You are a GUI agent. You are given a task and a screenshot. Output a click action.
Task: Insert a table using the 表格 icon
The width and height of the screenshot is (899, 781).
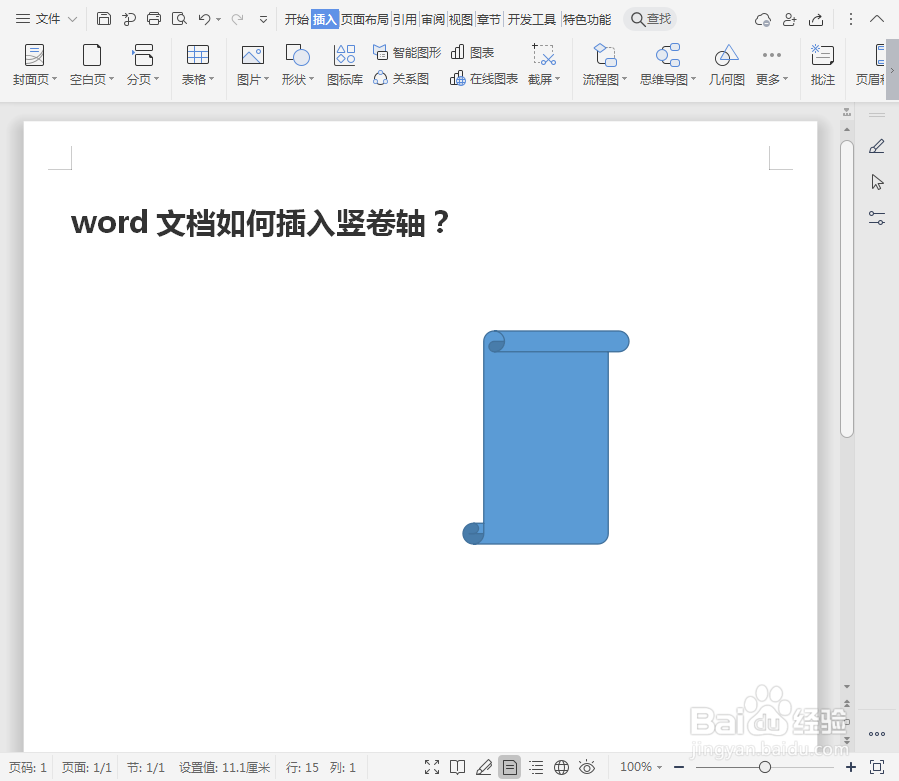(197, 62)
